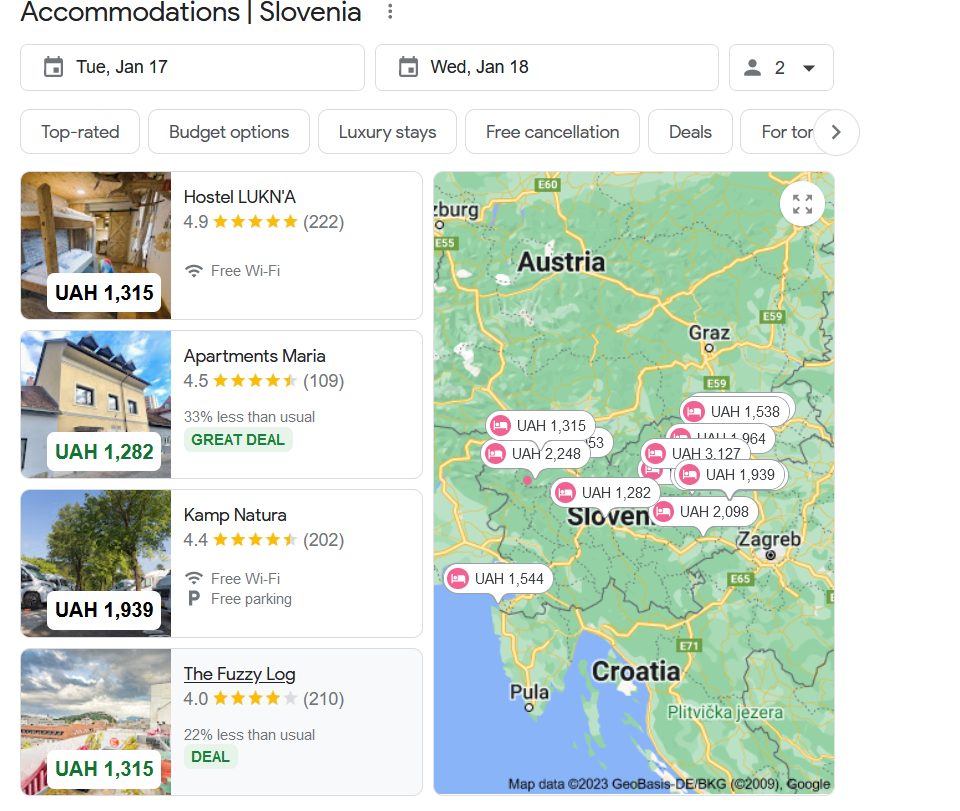This screenshot has width=960, height=811.
Task: Click the fullscreen map expand icon
Action: point(802,204)
